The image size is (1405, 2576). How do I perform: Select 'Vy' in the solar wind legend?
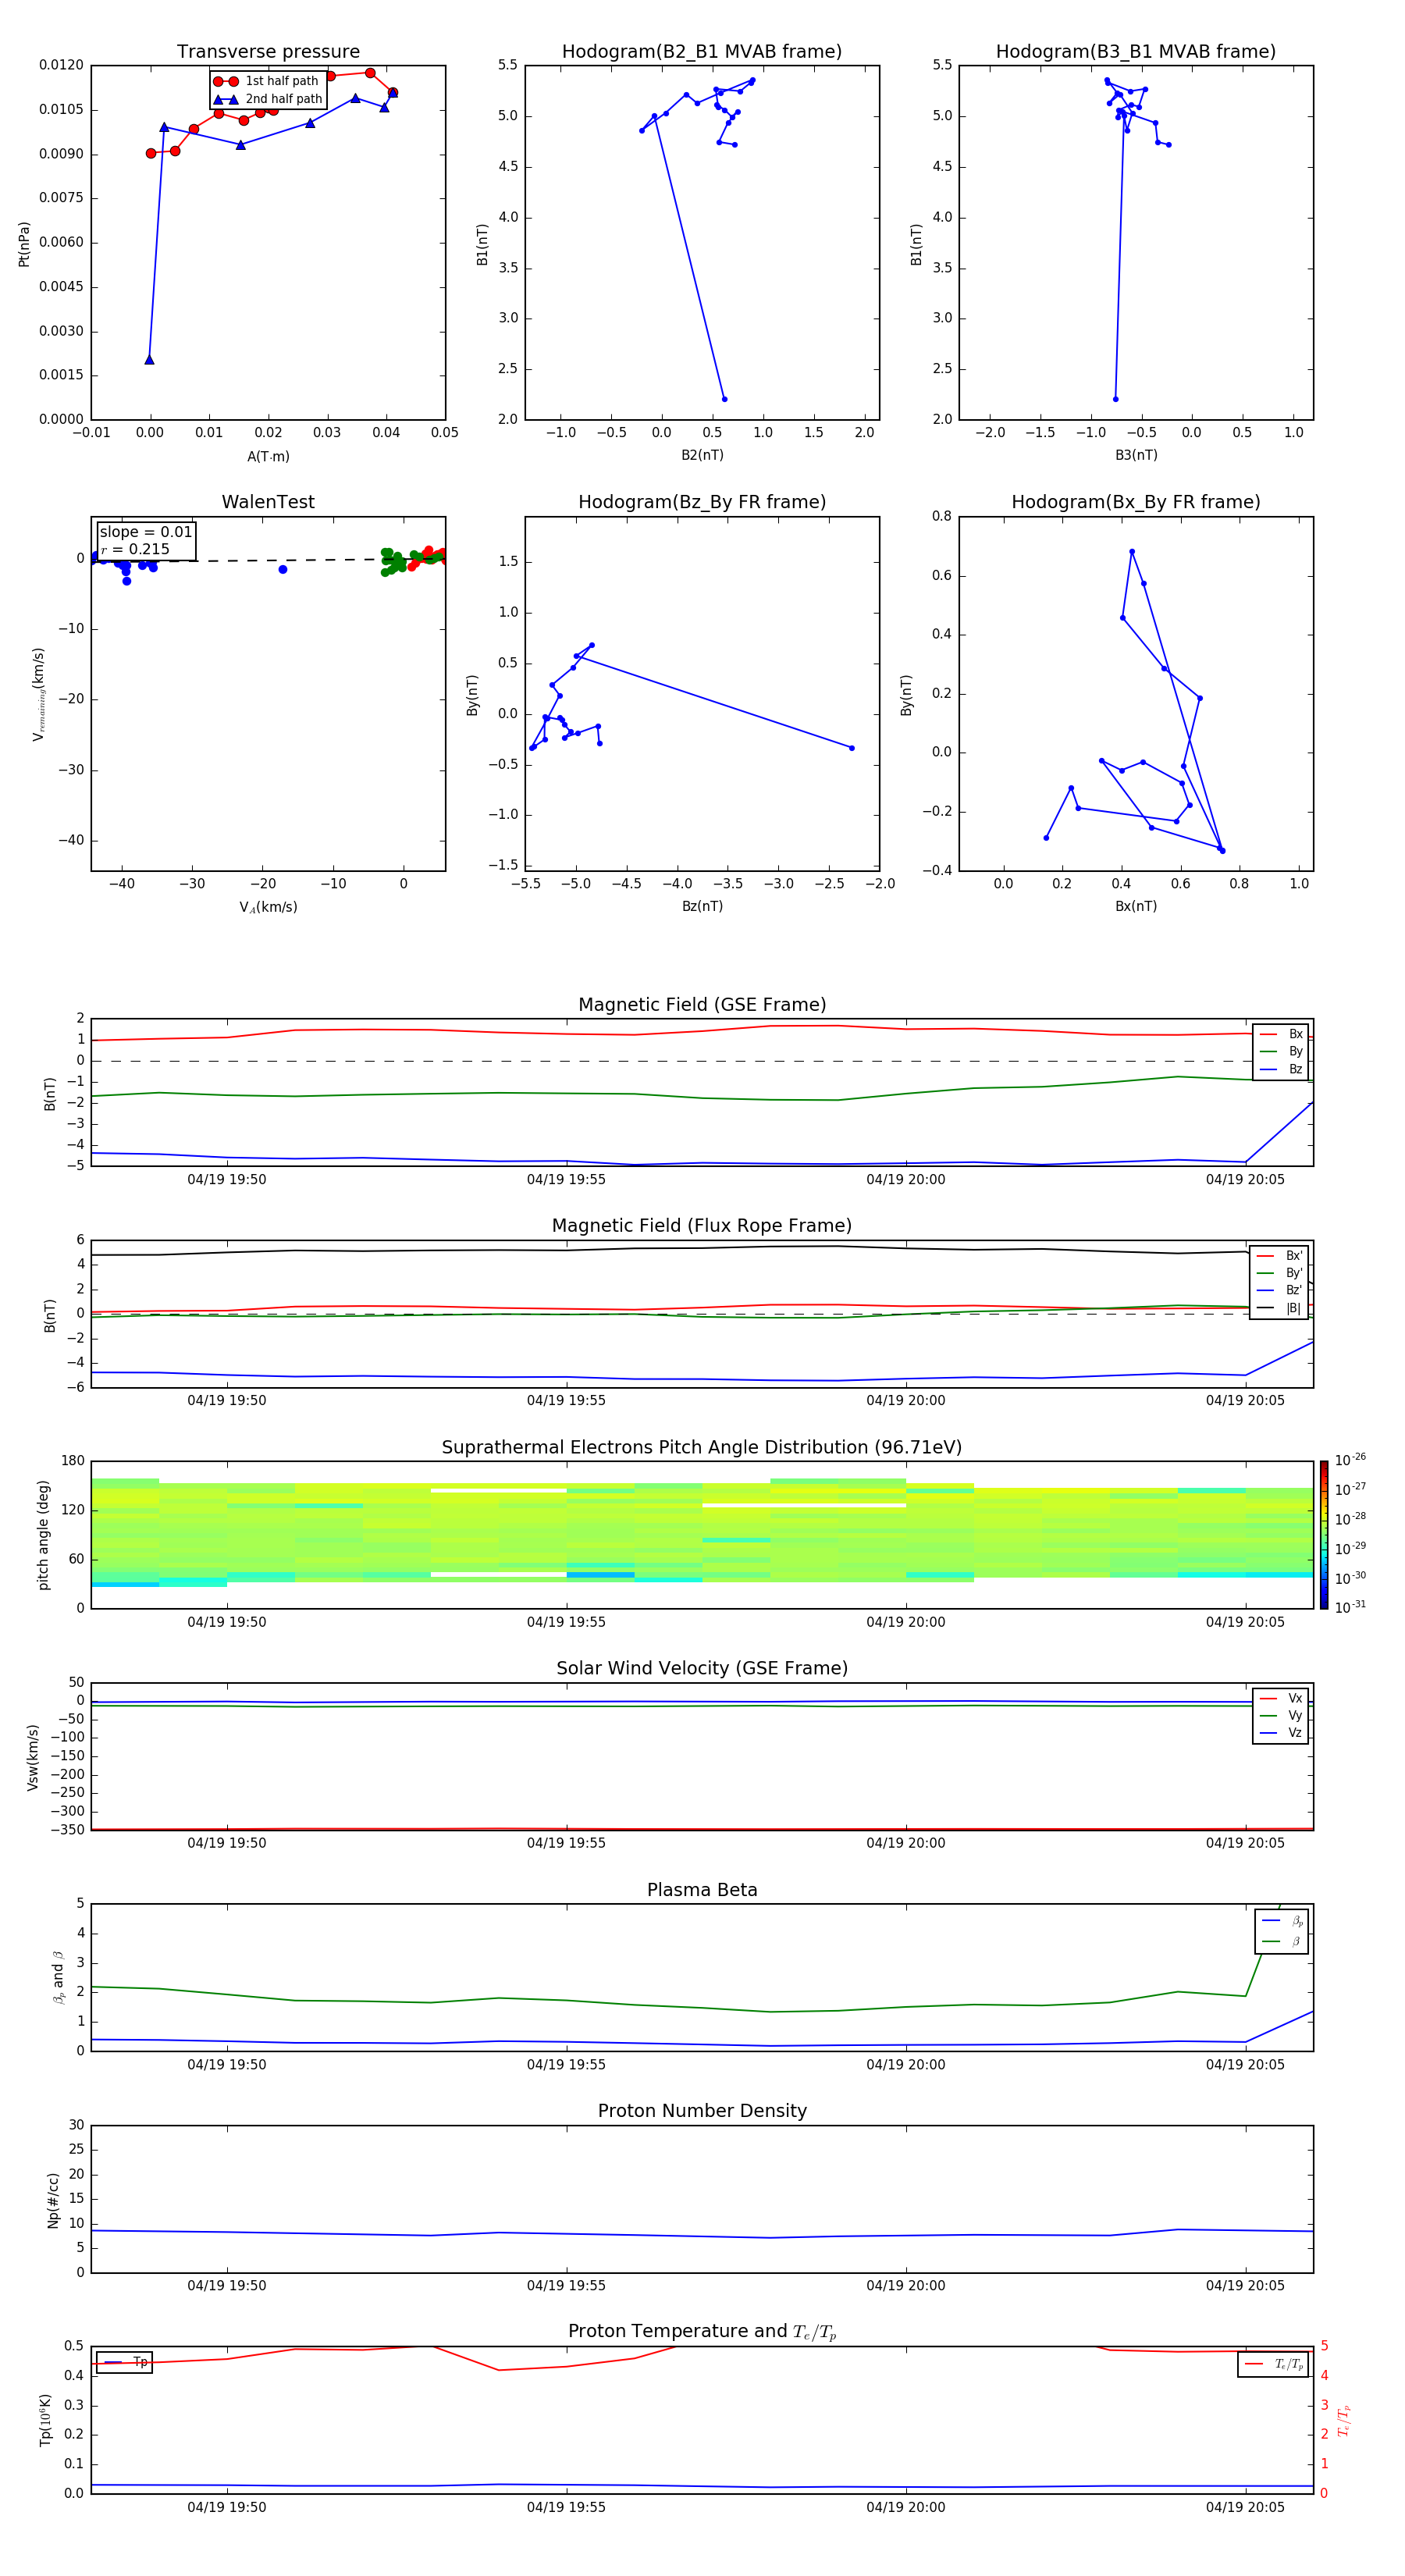pyautogui.click(x=1281, y=1716)
